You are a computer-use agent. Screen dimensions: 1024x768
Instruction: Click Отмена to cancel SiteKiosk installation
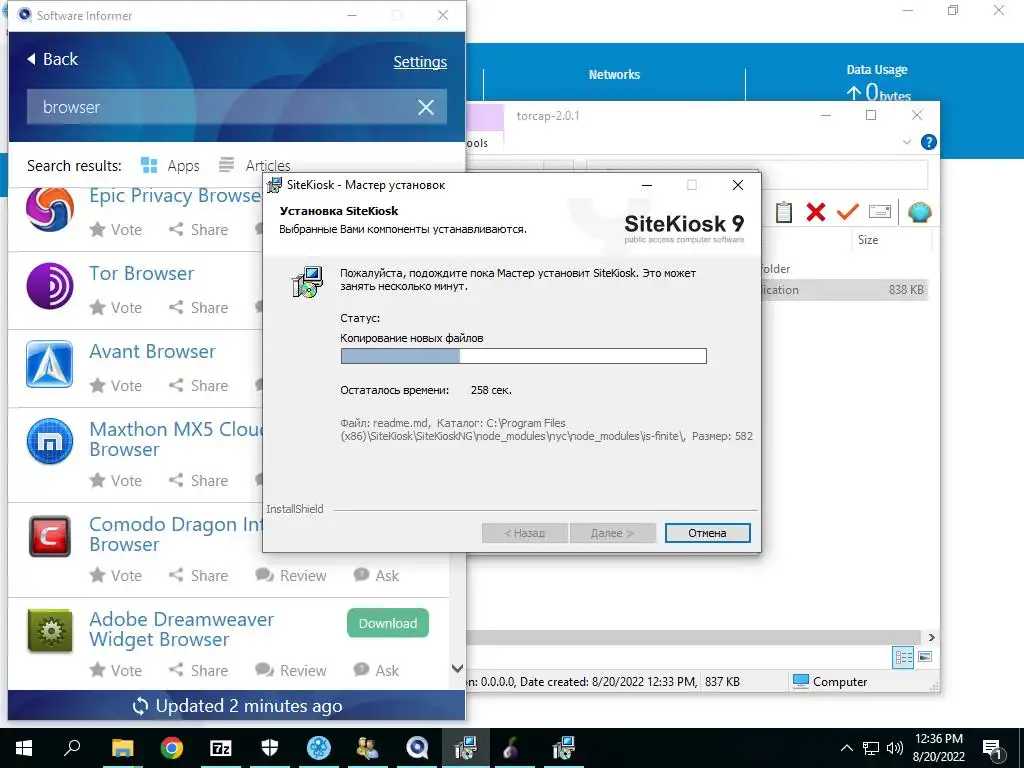pyautogui.click(x=707, y=534)
